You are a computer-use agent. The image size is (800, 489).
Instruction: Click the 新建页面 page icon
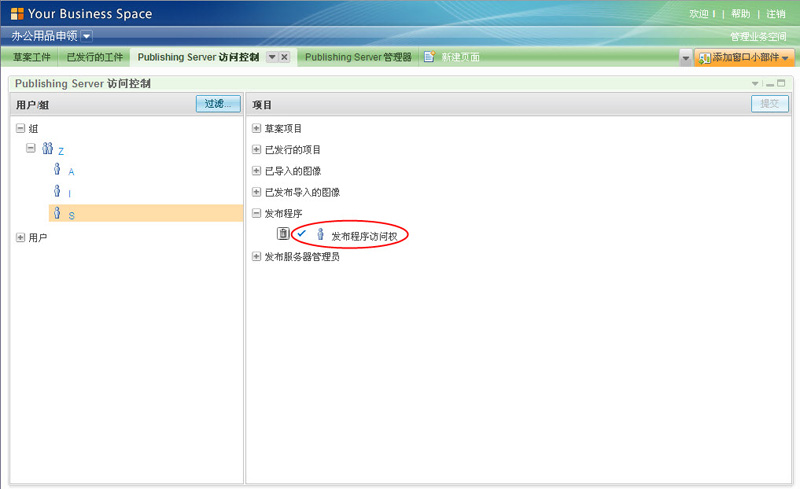(430, 57)
